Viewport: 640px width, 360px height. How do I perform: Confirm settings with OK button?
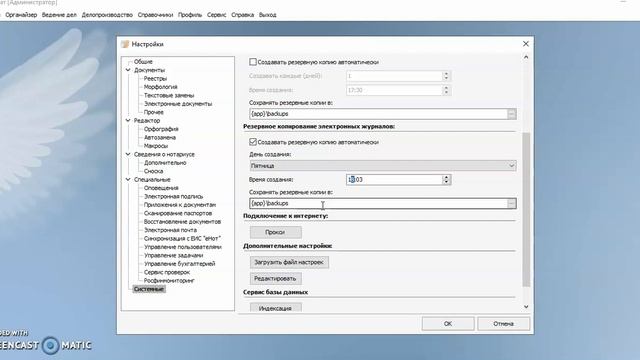(x=448, y=324)
